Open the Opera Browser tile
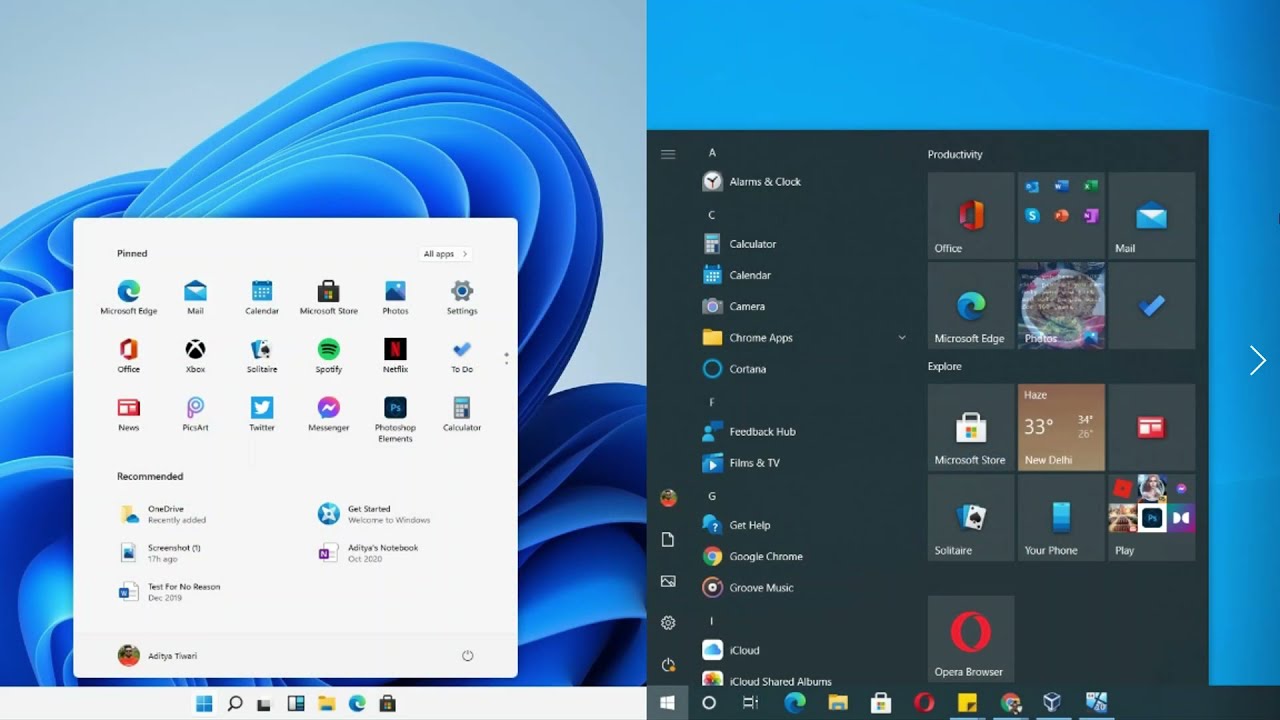 point(971,639)
